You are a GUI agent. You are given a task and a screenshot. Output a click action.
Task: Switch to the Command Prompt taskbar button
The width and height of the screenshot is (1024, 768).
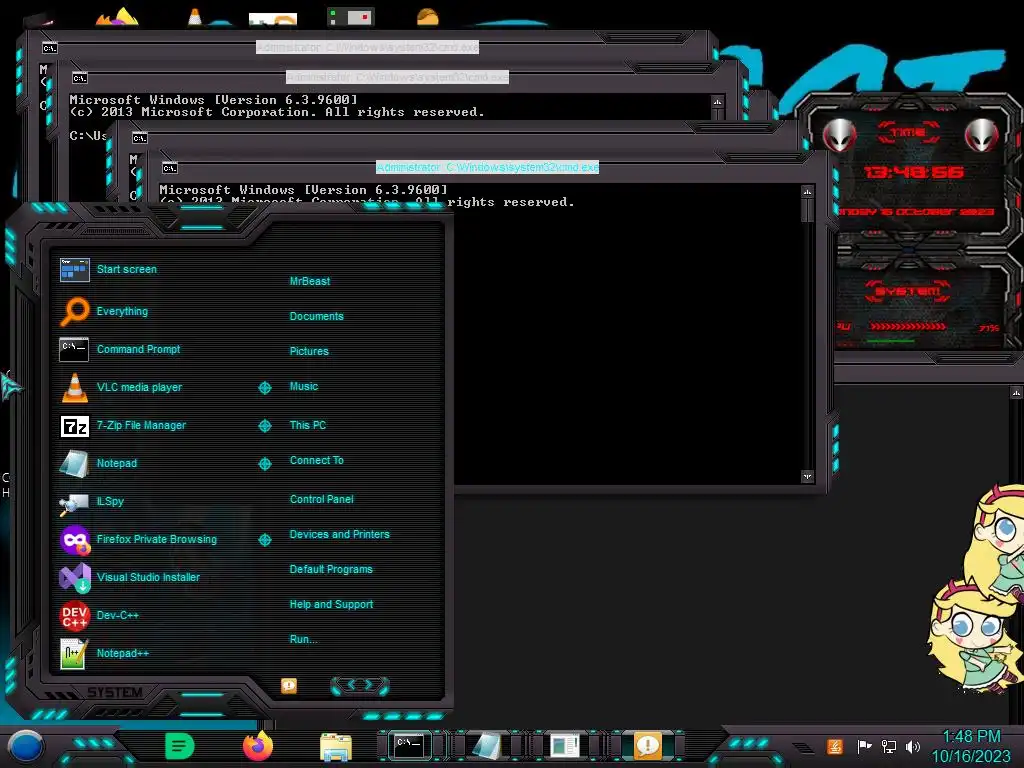(409, 746)
